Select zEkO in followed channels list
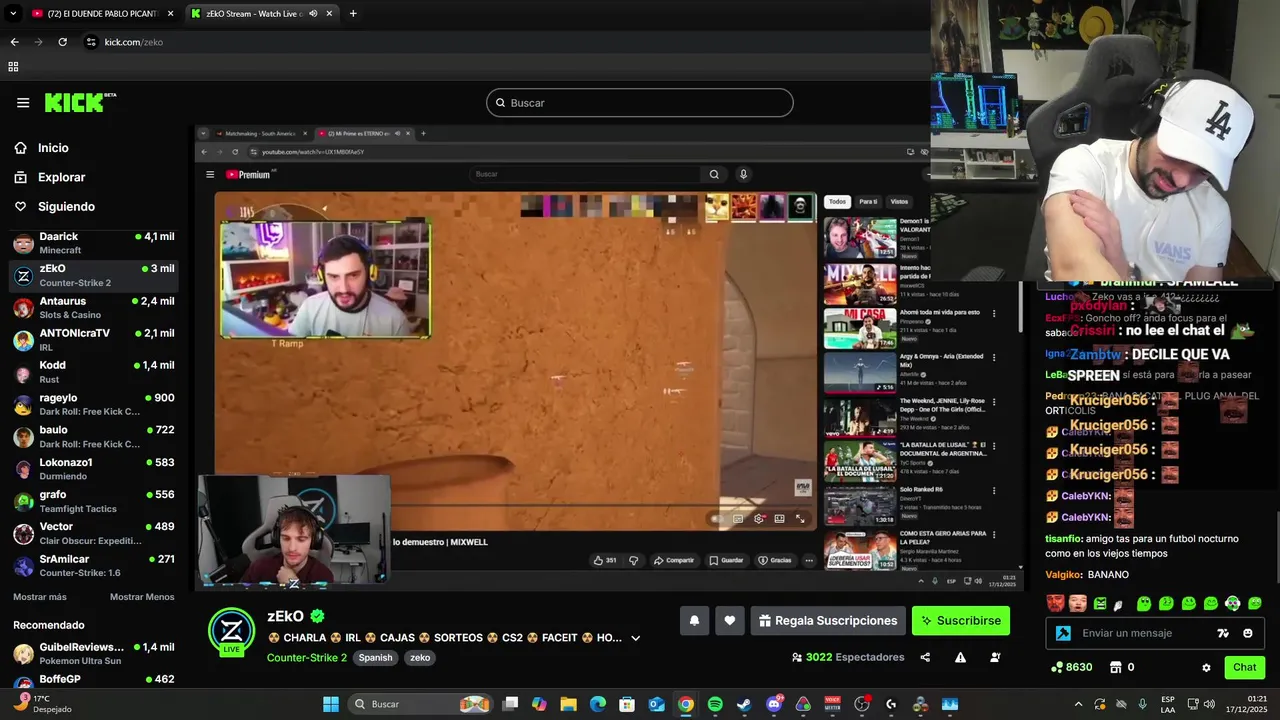Image resolution: width=1280 pixels, height=720 pixels. tap(93, 275)
